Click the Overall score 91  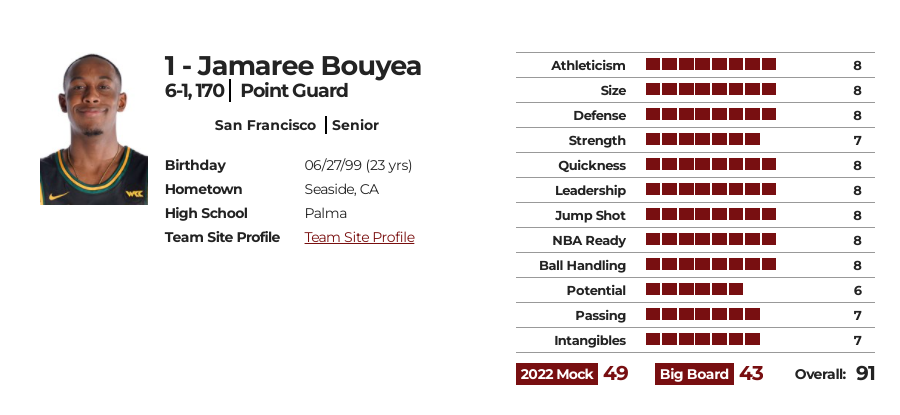(x=864, y=374)
